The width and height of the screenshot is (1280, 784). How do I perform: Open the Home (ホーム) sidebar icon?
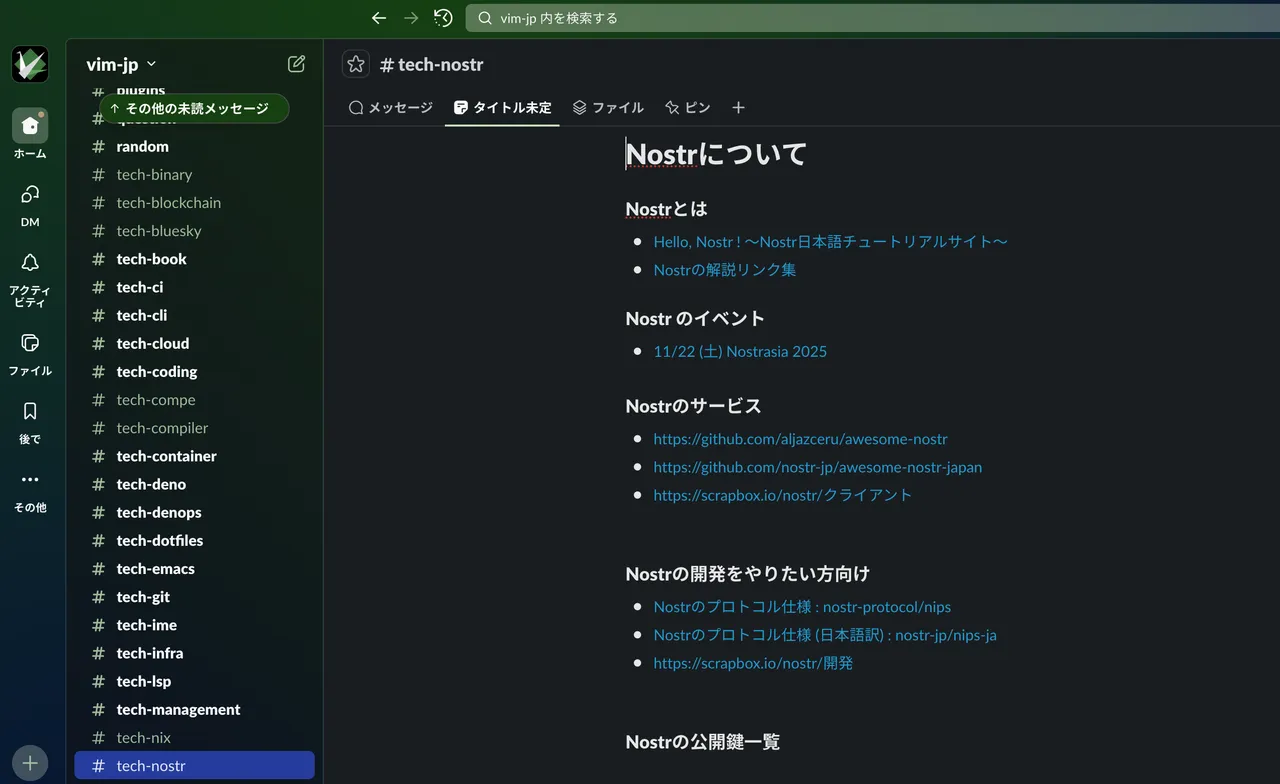30,126
